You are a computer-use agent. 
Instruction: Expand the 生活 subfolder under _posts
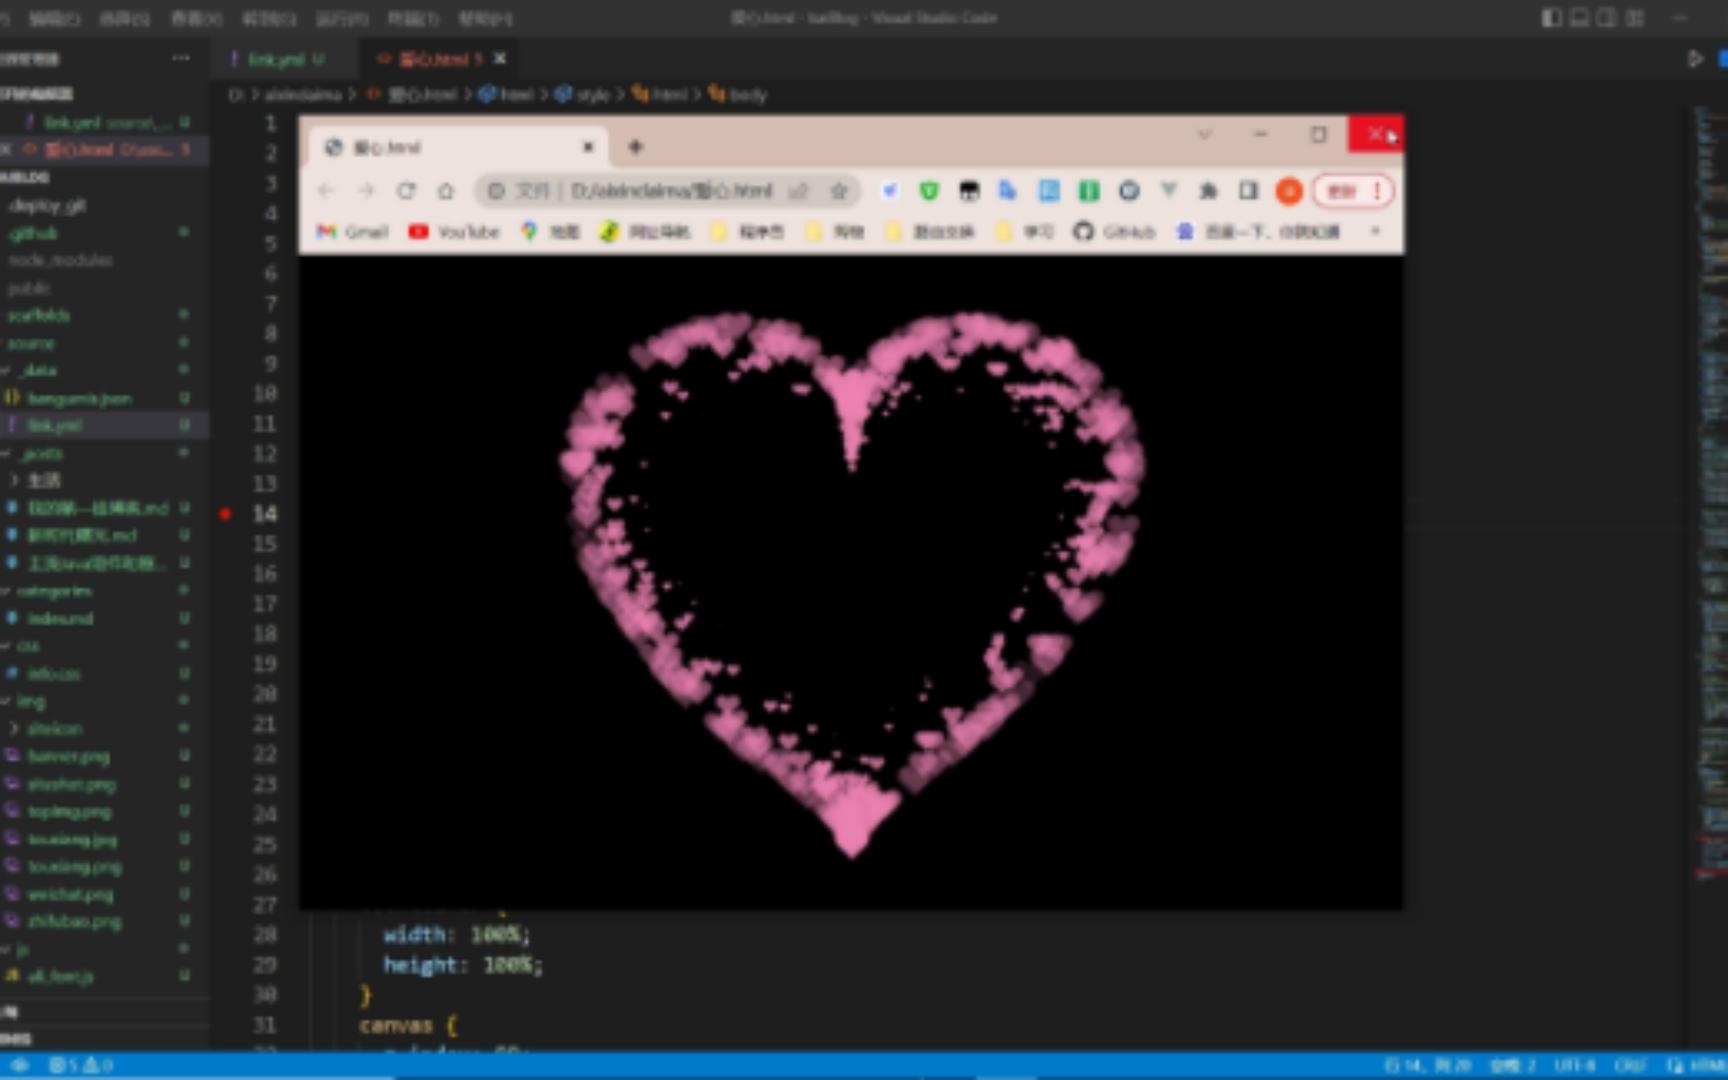47,480
